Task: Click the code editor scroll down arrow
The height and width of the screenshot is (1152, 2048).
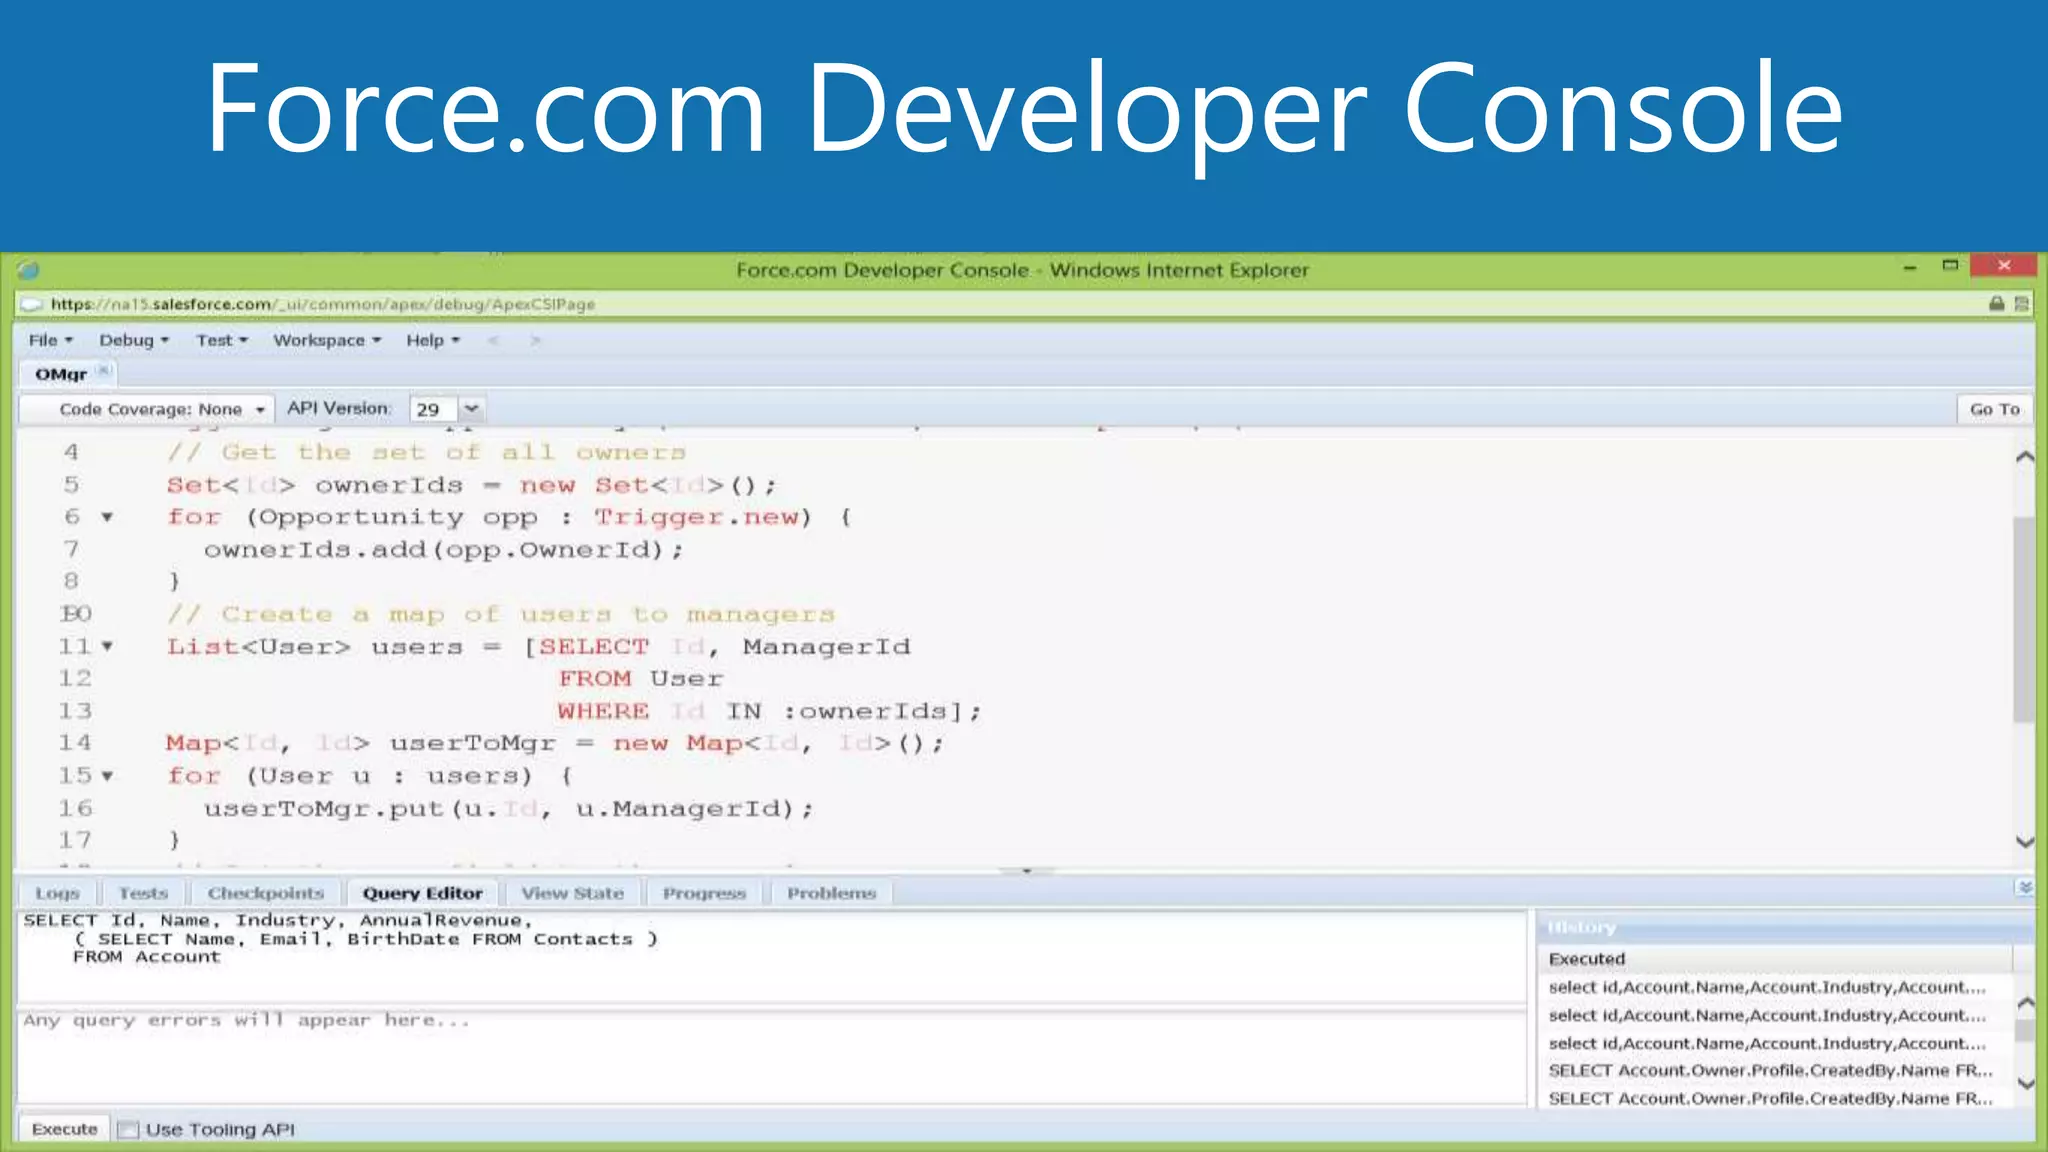Action: click(x=2025, y=842)
